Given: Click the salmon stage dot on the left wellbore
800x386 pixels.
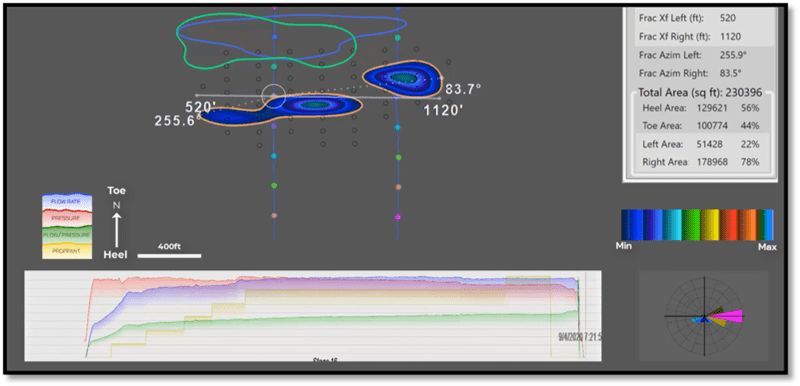Looking at the screenshot, I should [x=274, y=215].
